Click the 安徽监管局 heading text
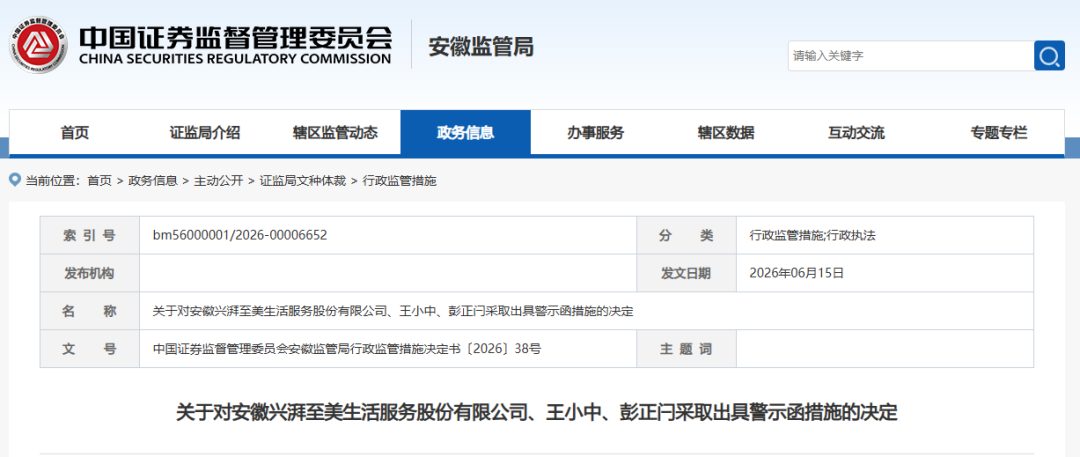The width and height of the screenshot is (1080, 457). (481, 47)
